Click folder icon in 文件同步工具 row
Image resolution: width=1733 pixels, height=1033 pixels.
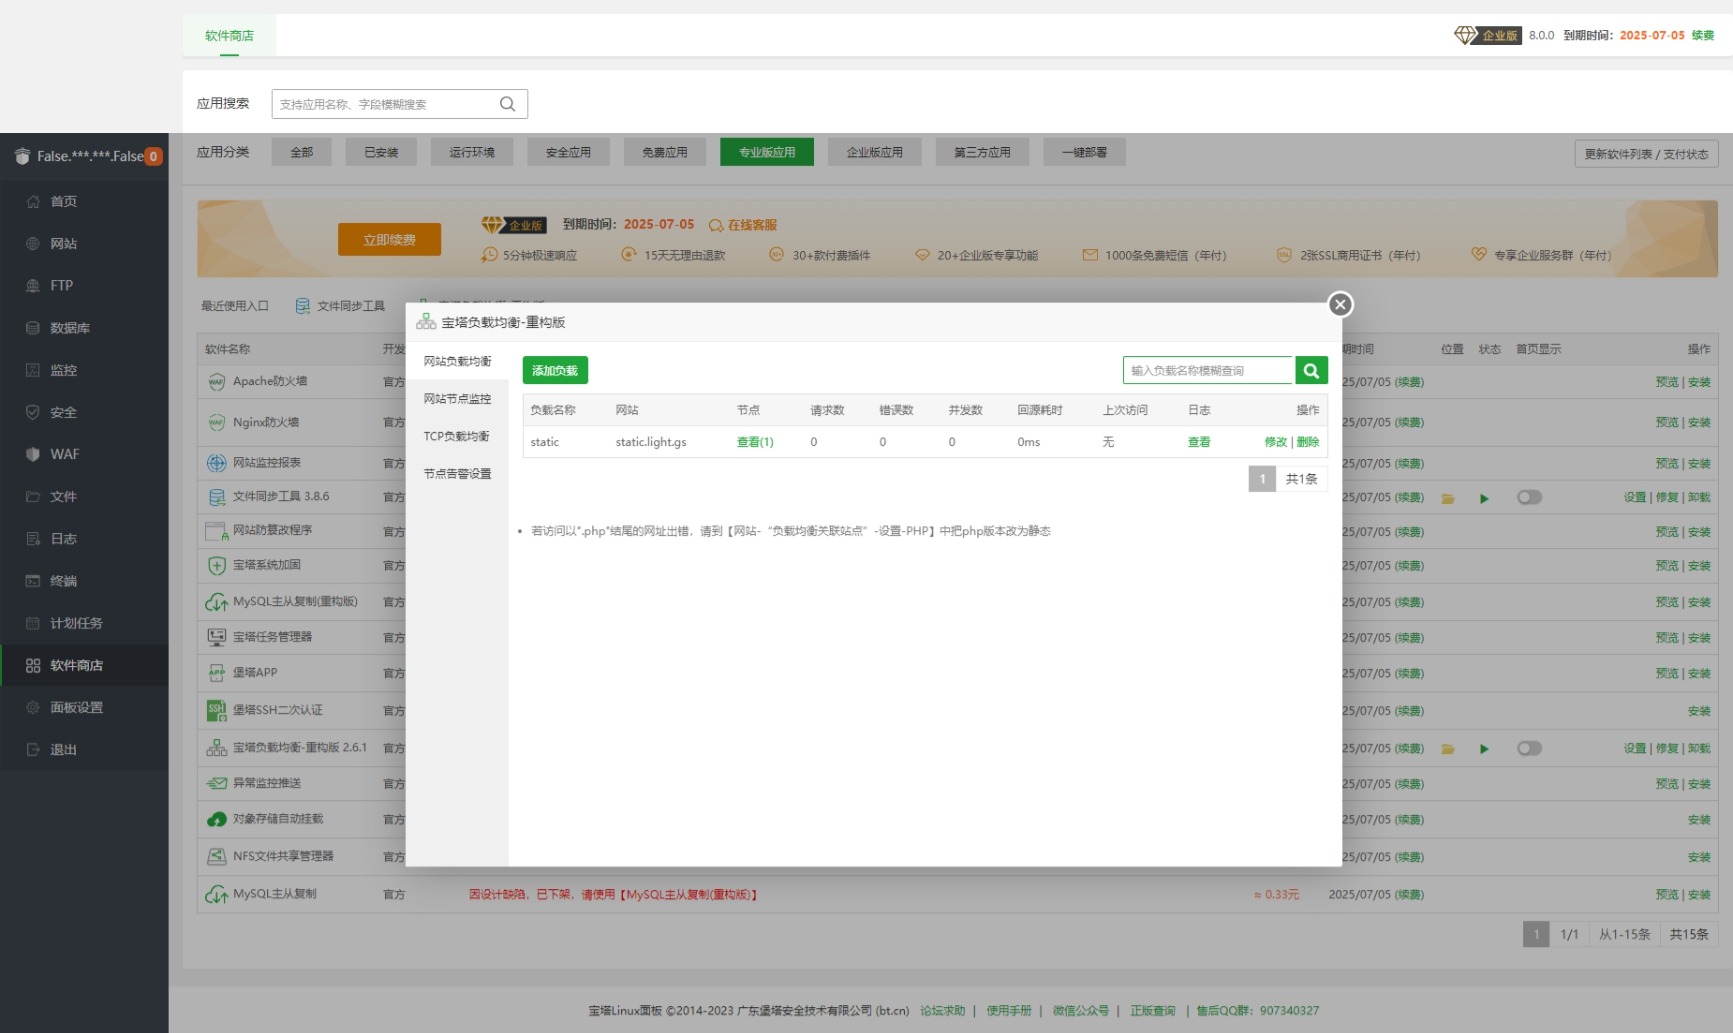pyautogui.click(x=1448, y=498)
